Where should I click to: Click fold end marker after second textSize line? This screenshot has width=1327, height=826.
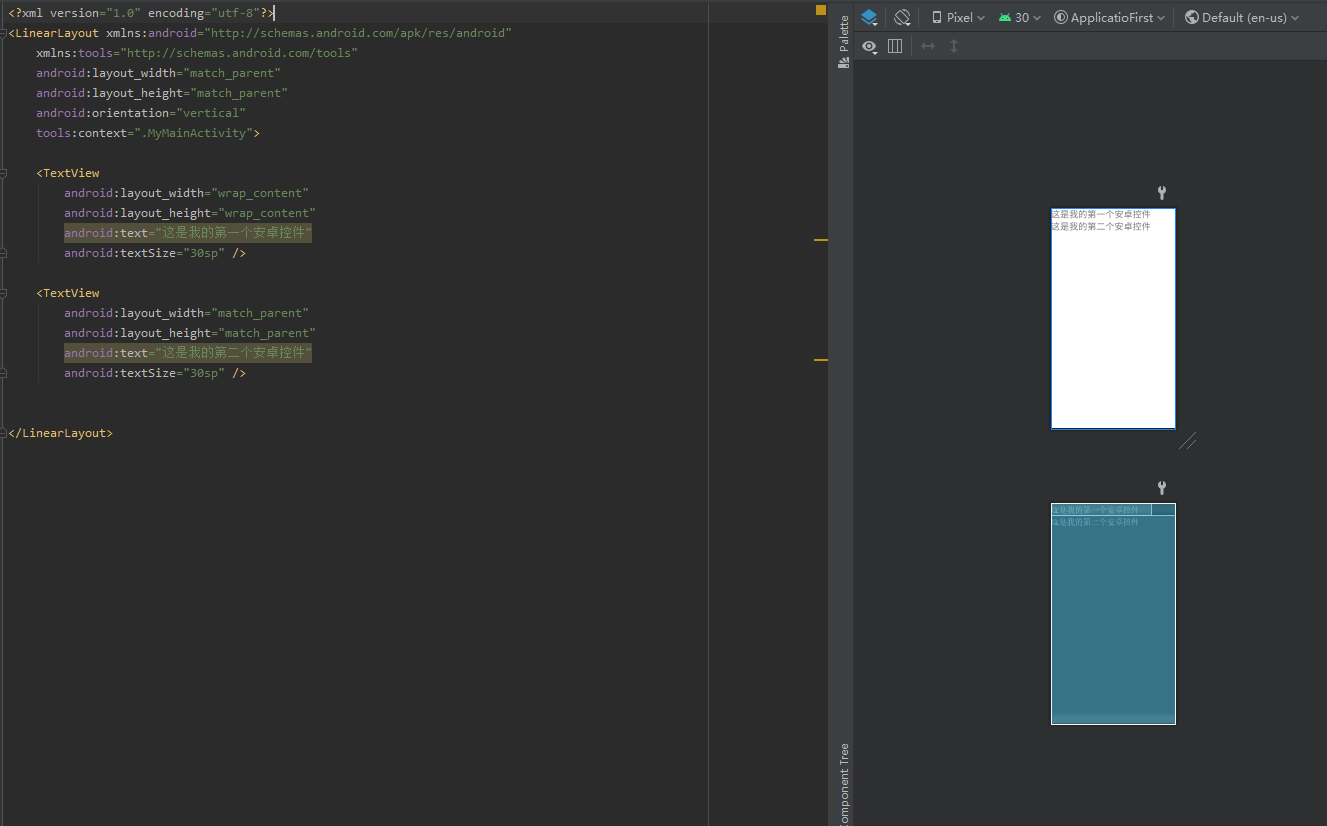(3, 373)
